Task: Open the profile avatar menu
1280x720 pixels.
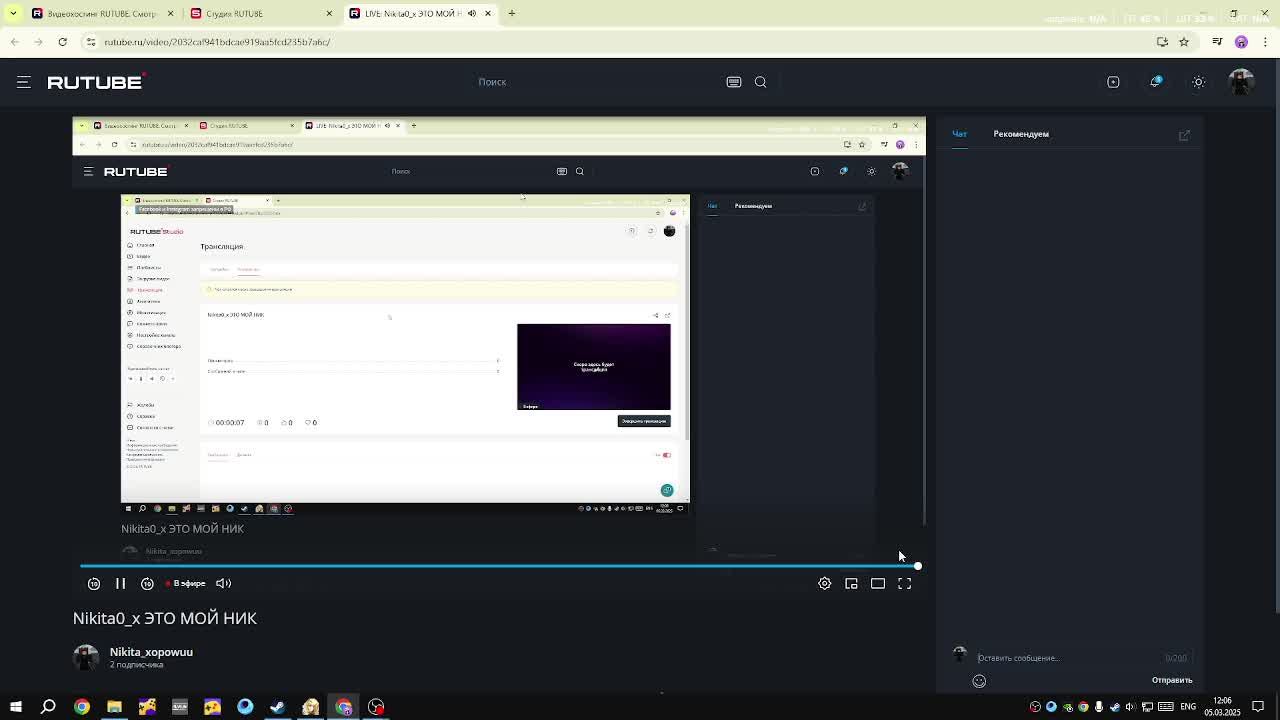Action: [1241, 82]
